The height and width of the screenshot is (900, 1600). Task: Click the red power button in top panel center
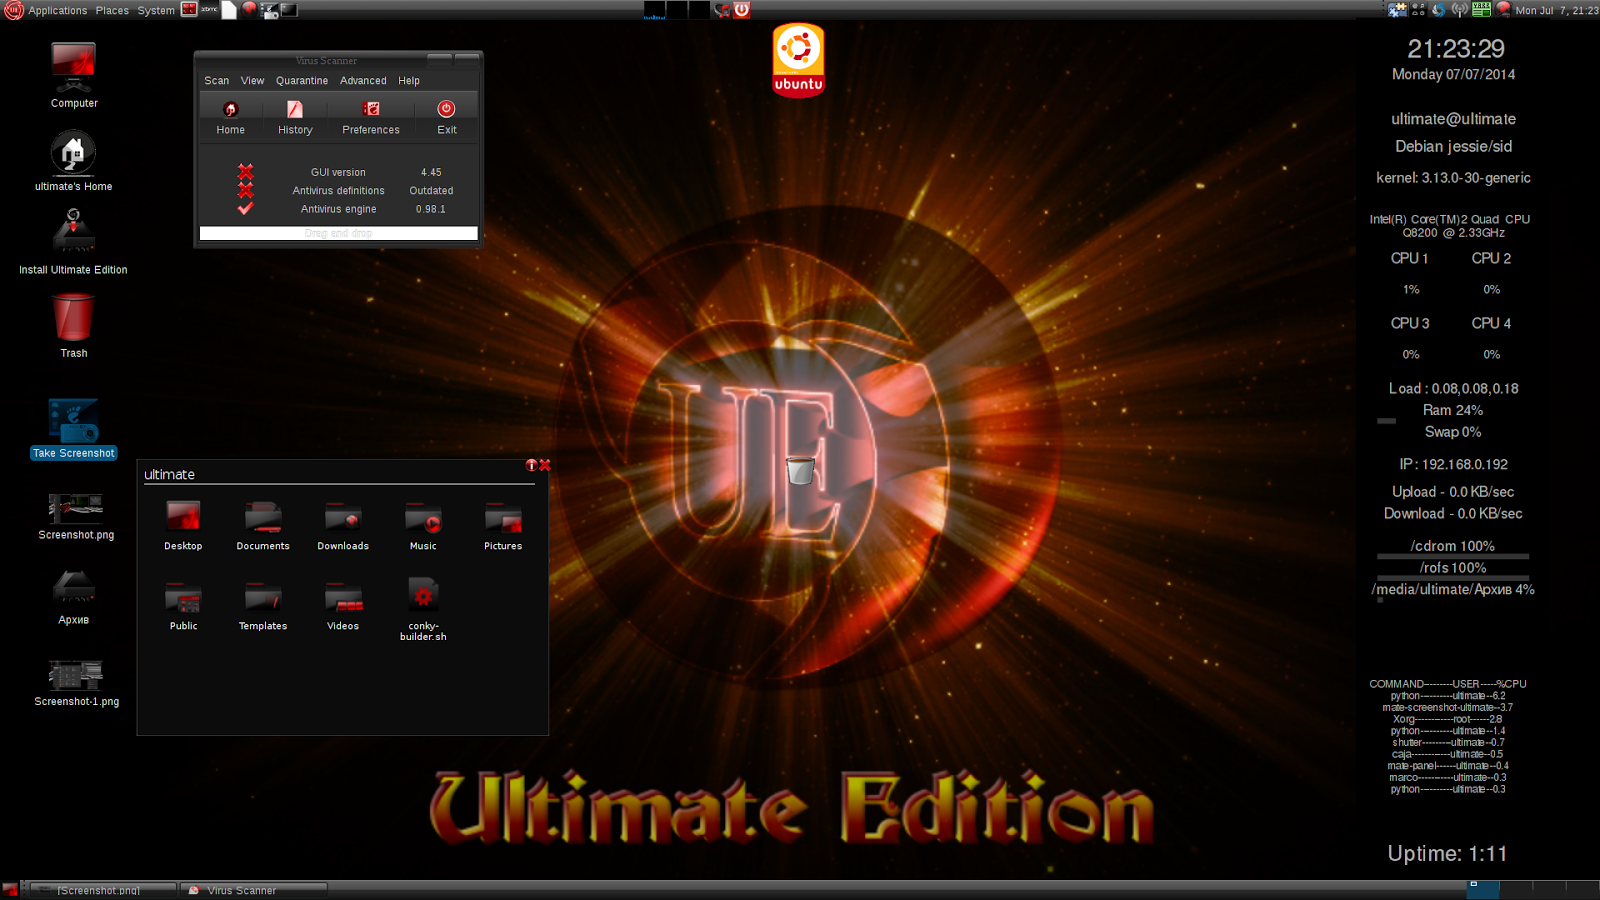[x=742, y=10]
